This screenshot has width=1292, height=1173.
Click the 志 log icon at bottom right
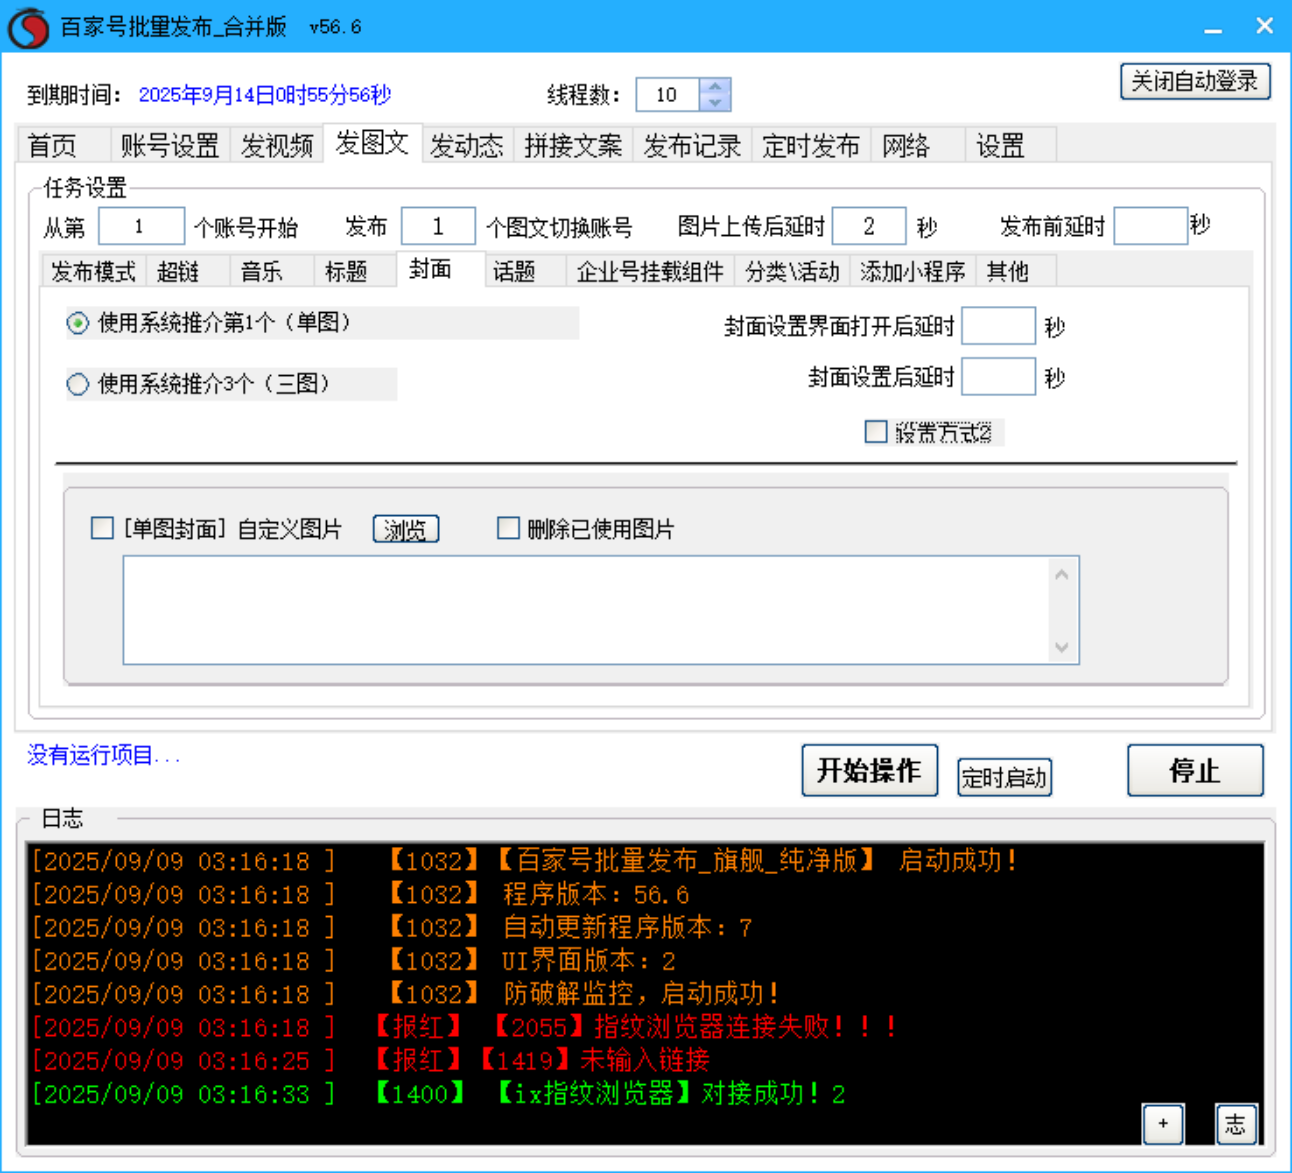(x=1236, y=1124)
